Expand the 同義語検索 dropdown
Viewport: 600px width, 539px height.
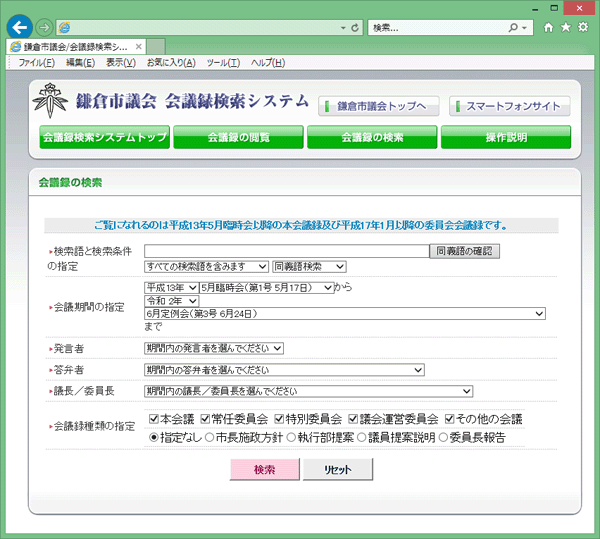coord(309,267)
